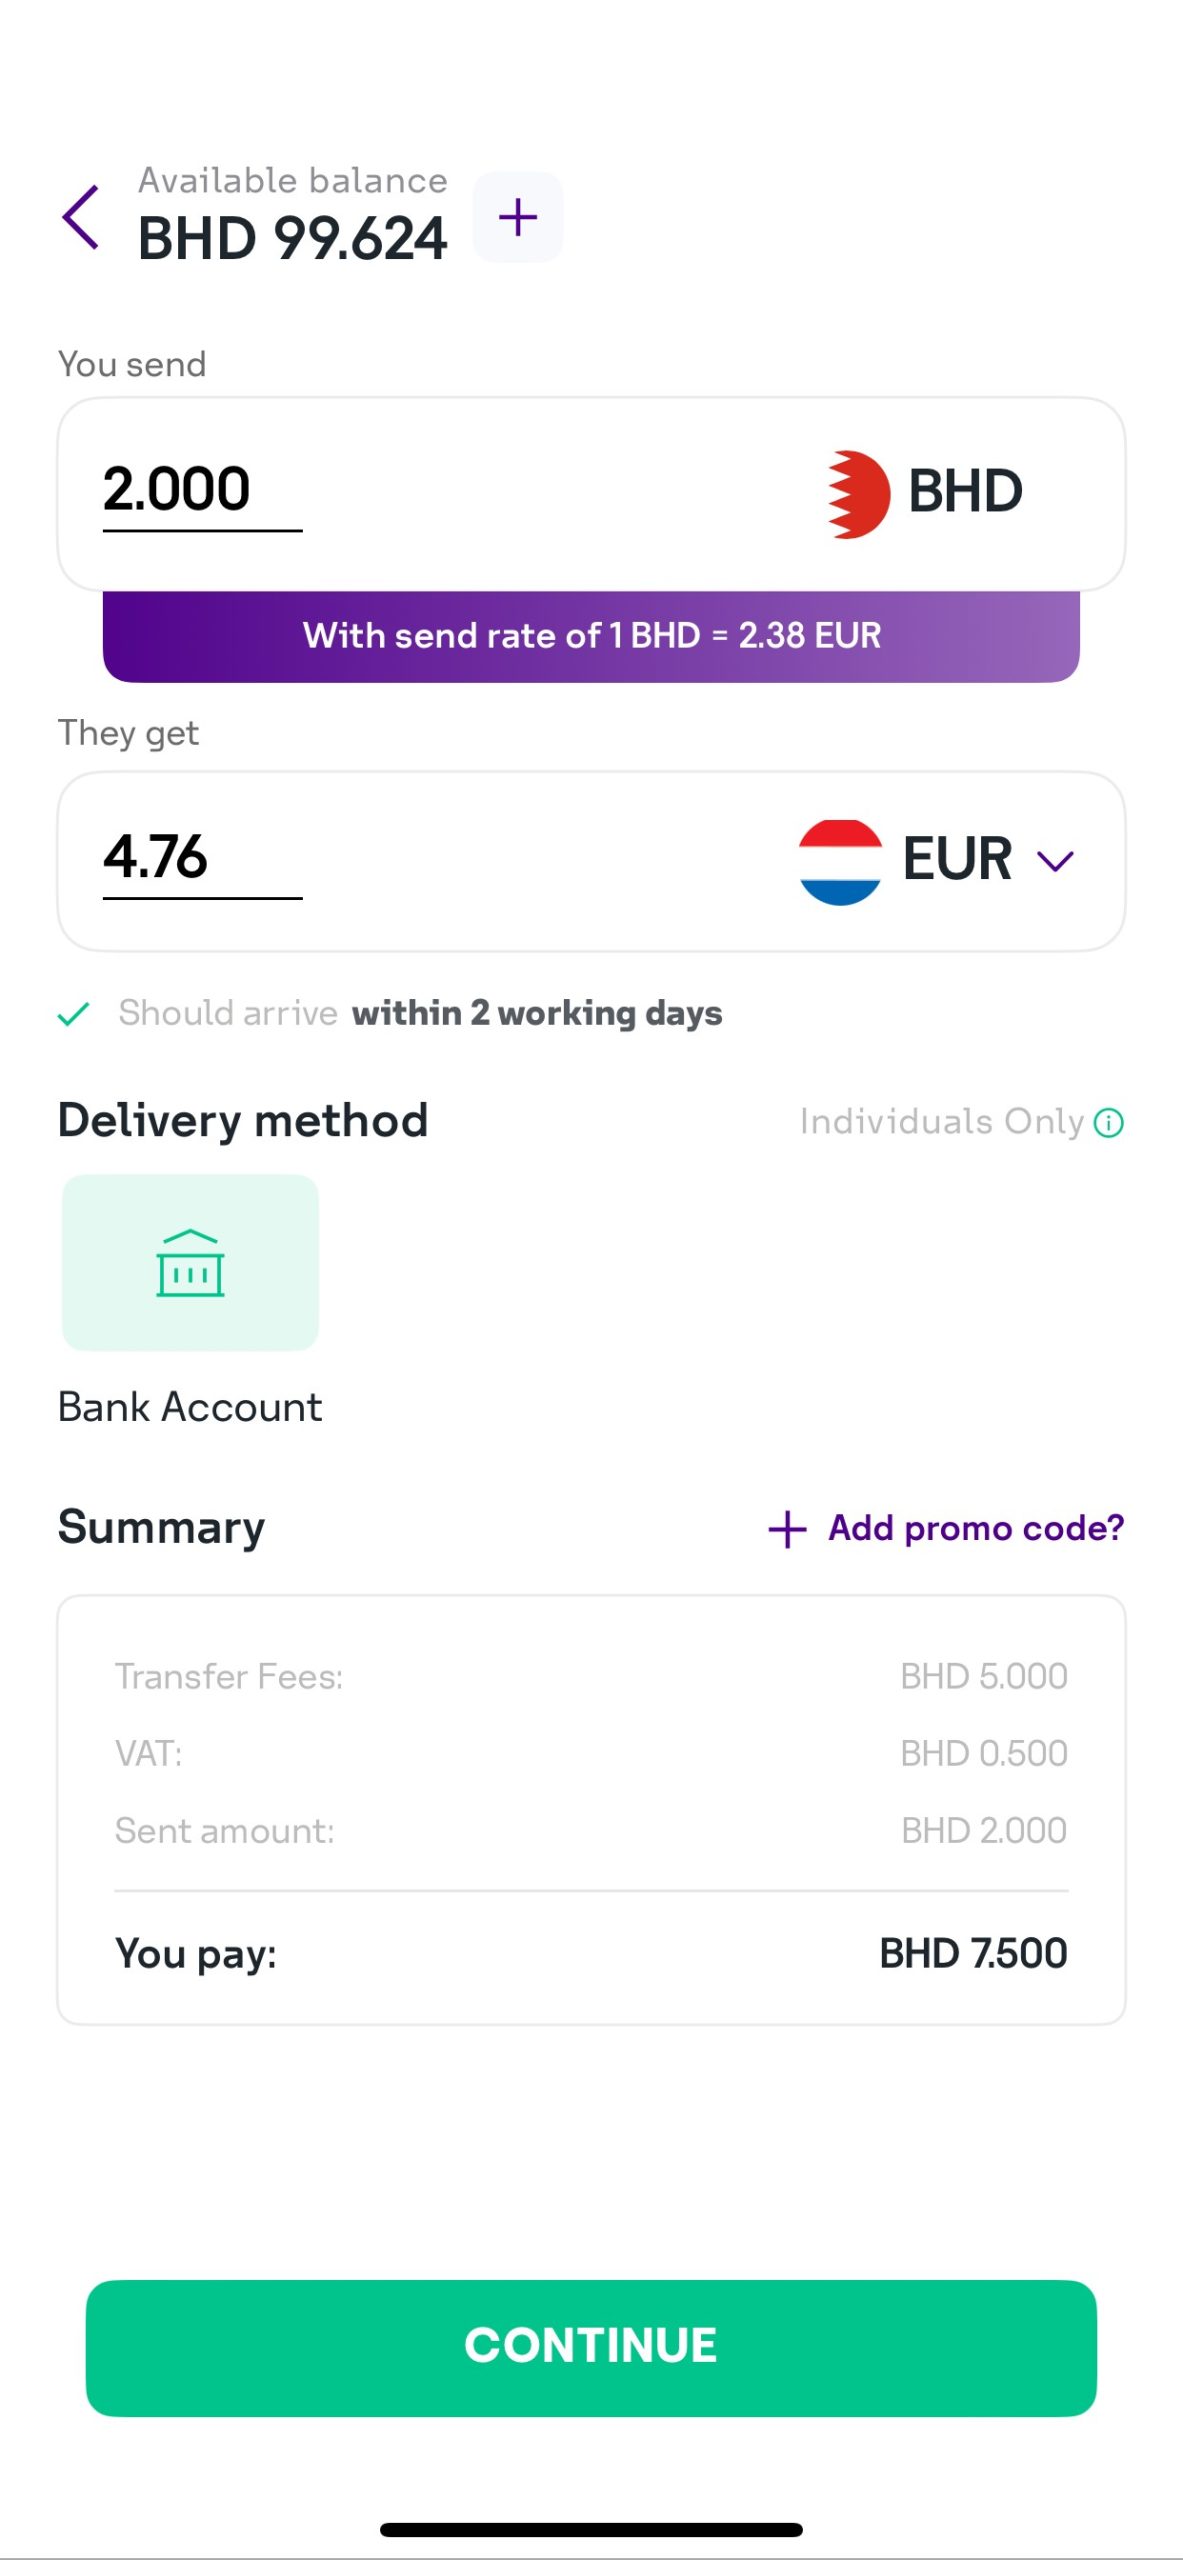The width and height of the screenshot is (1183, 2560).
Task: Expand the EUR currency dropdown chevron
Action: tap(1055, 861)
